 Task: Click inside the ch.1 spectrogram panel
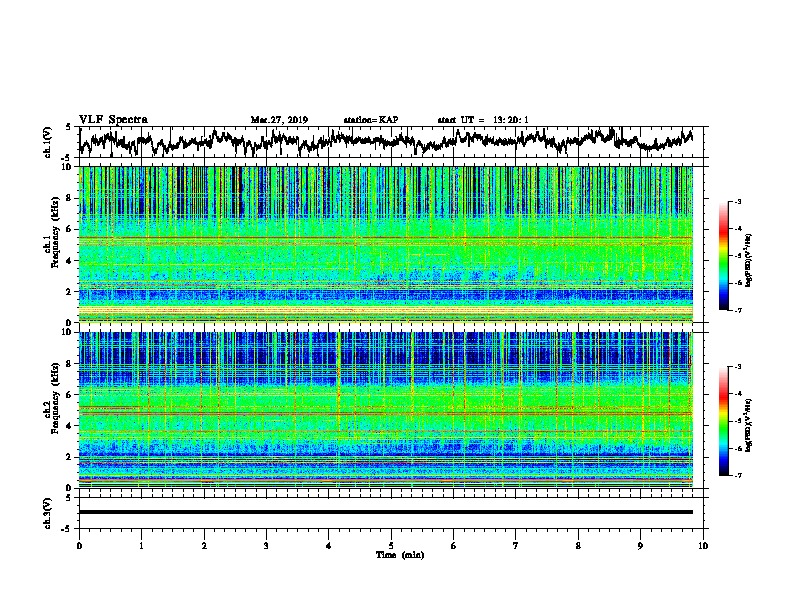[386, 244]
